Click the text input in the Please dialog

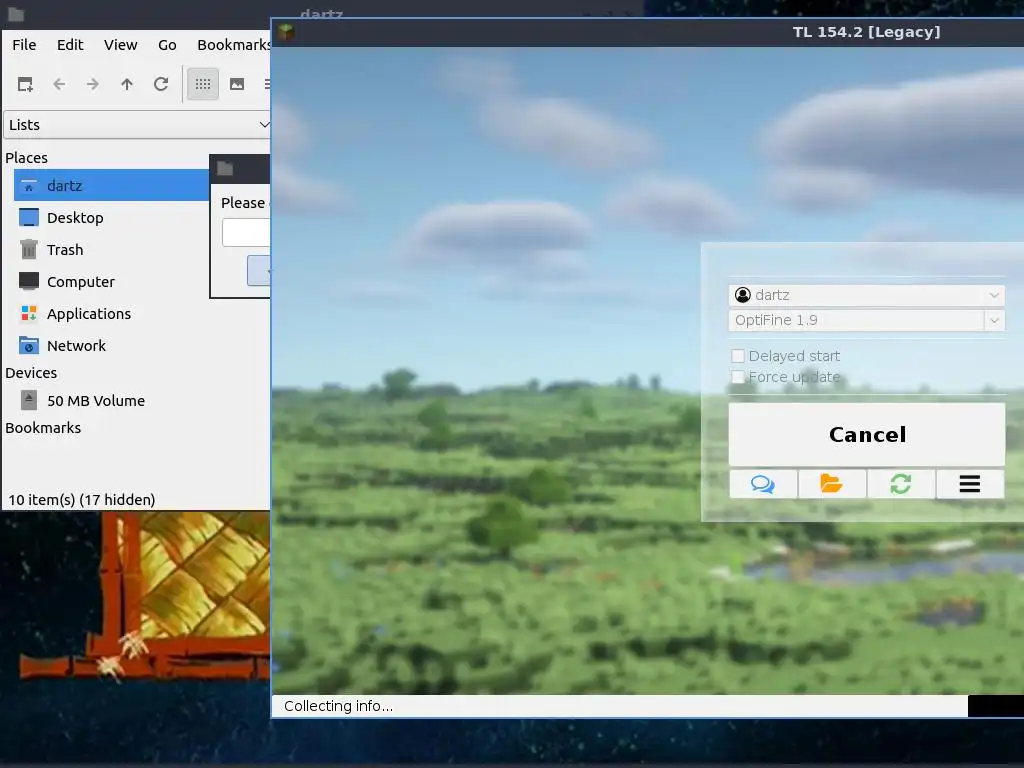click(x=246, y=232)
